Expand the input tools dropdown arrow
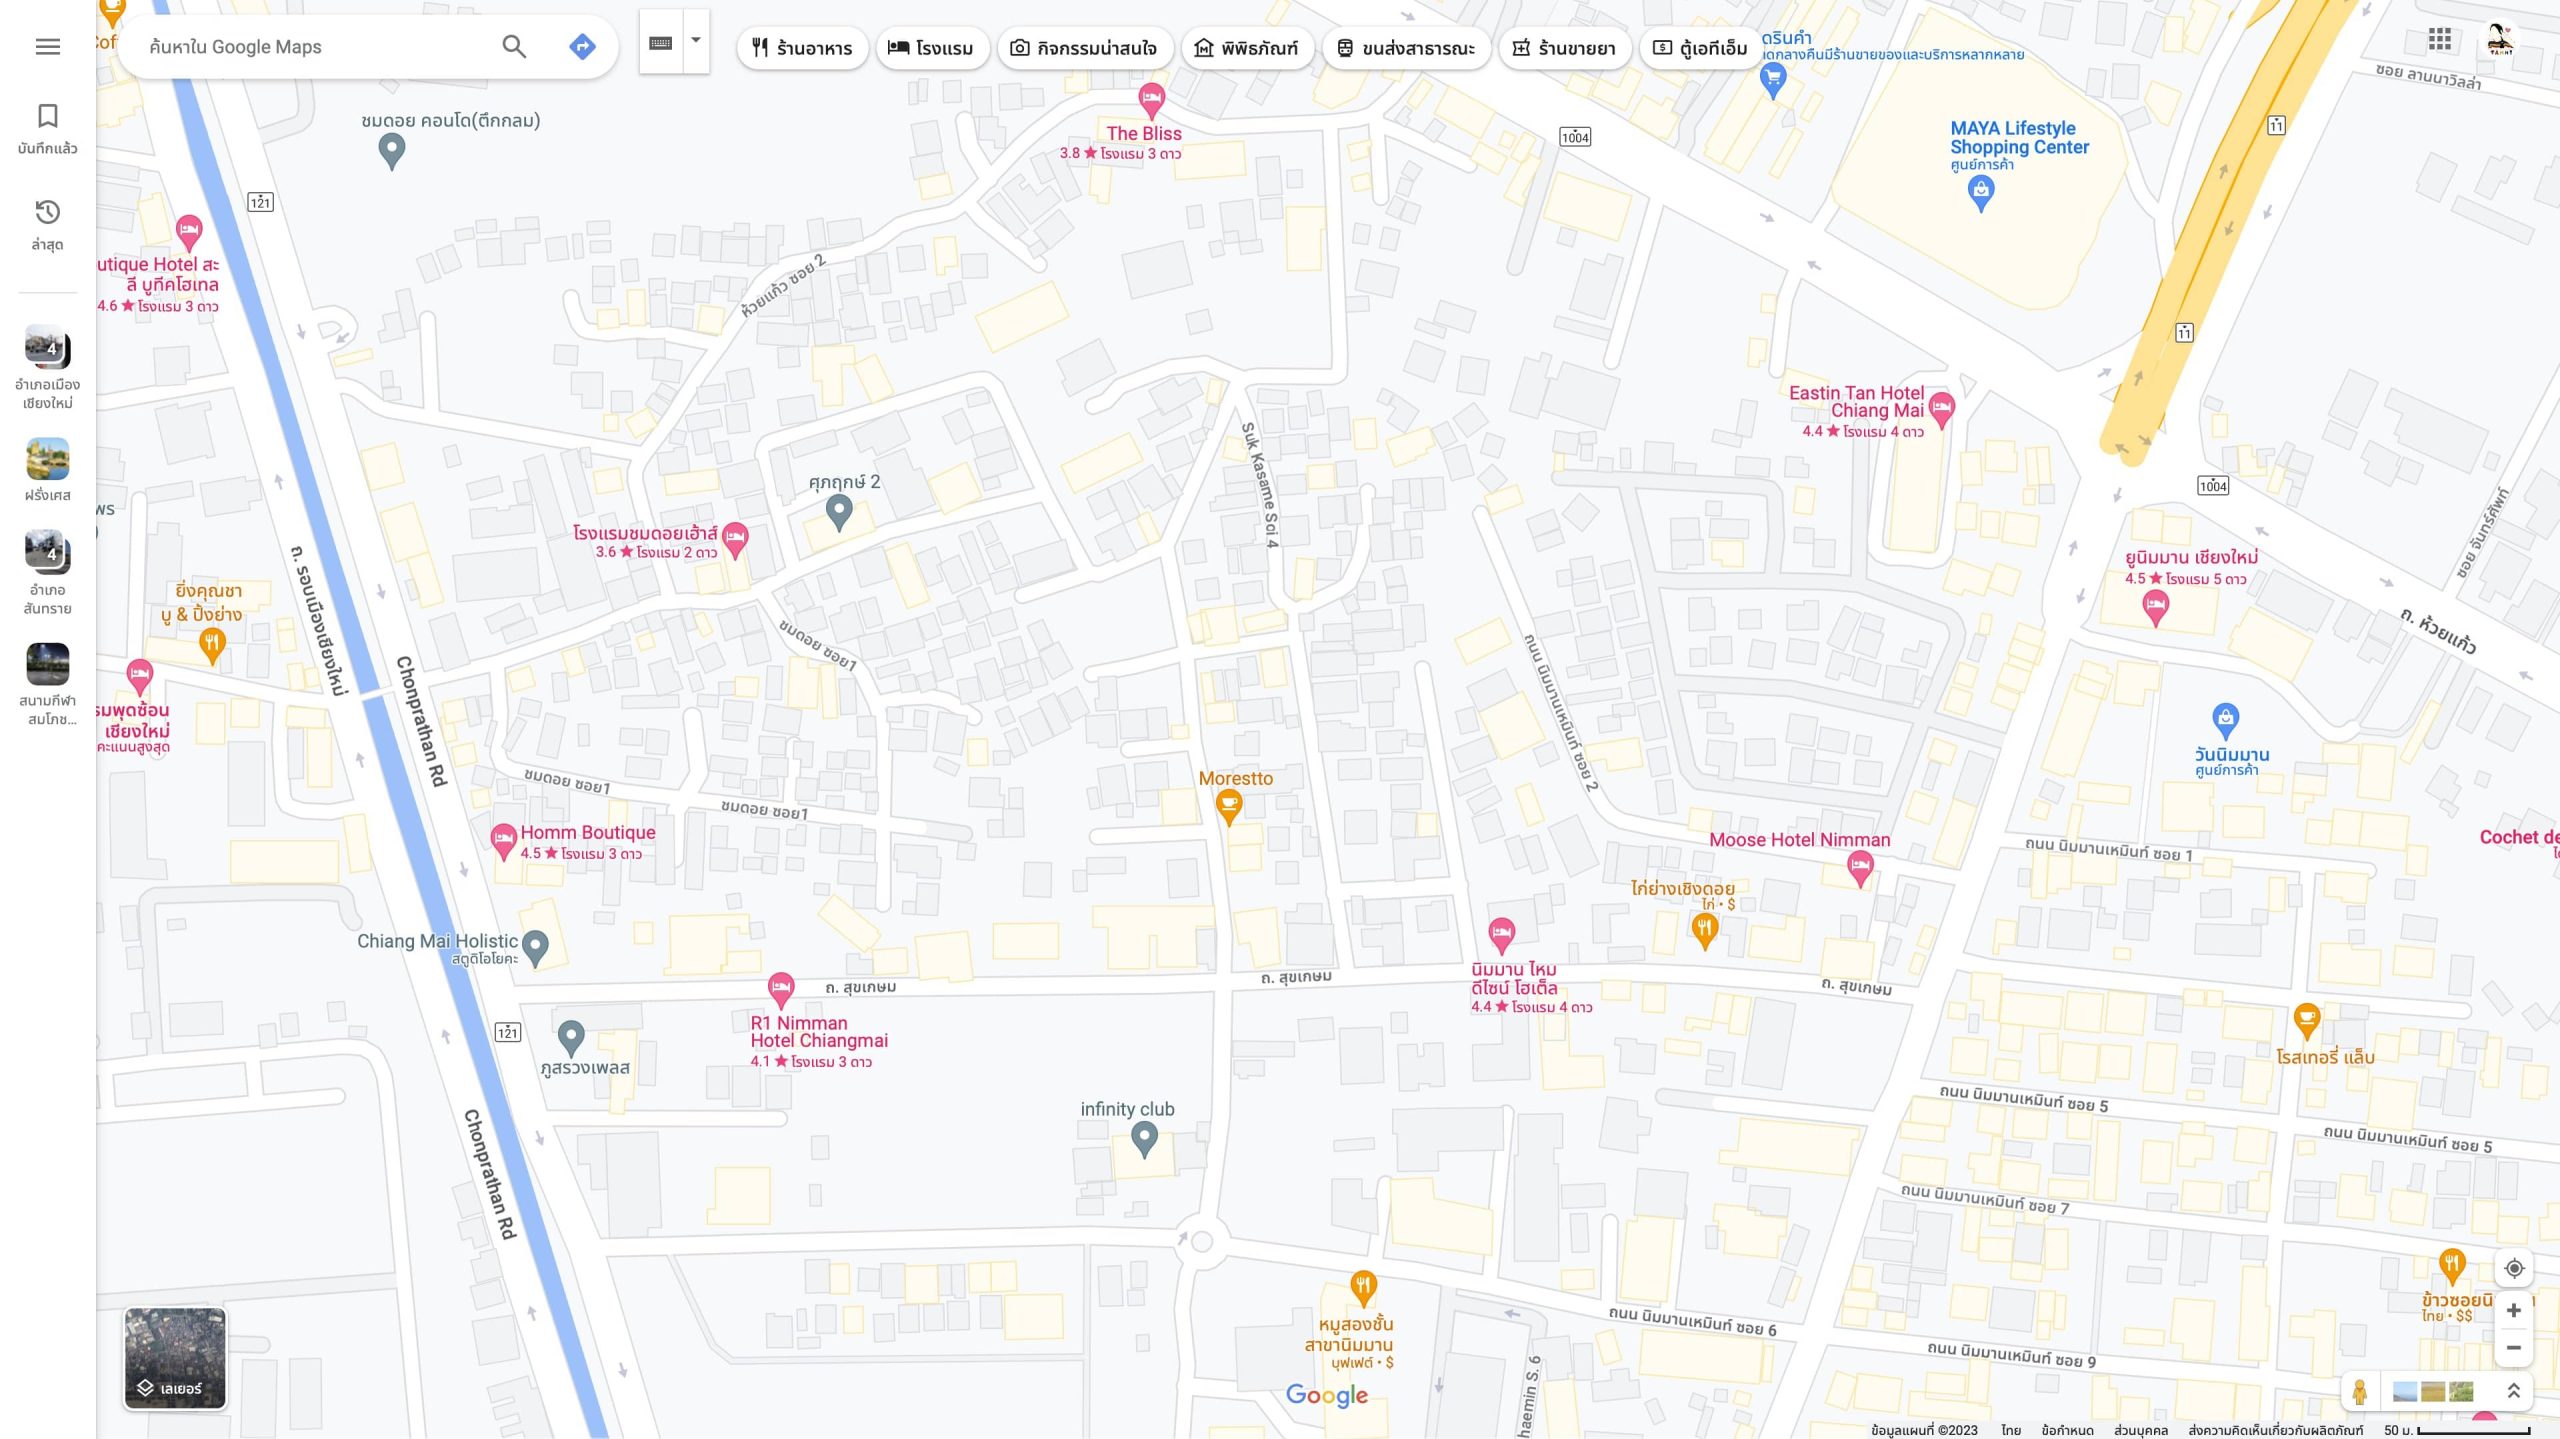 (x=696, y=41)
